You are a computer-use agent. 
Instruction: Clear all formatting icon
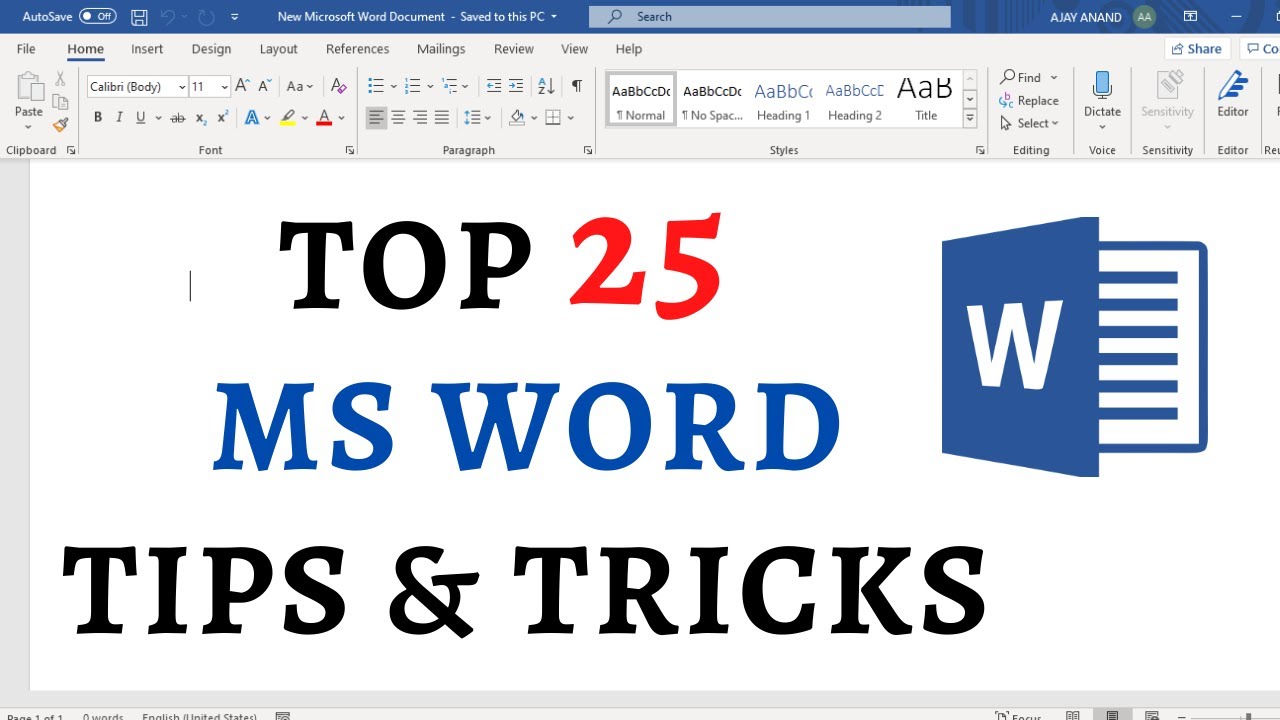pyautogui.click(x=338, y=87)
